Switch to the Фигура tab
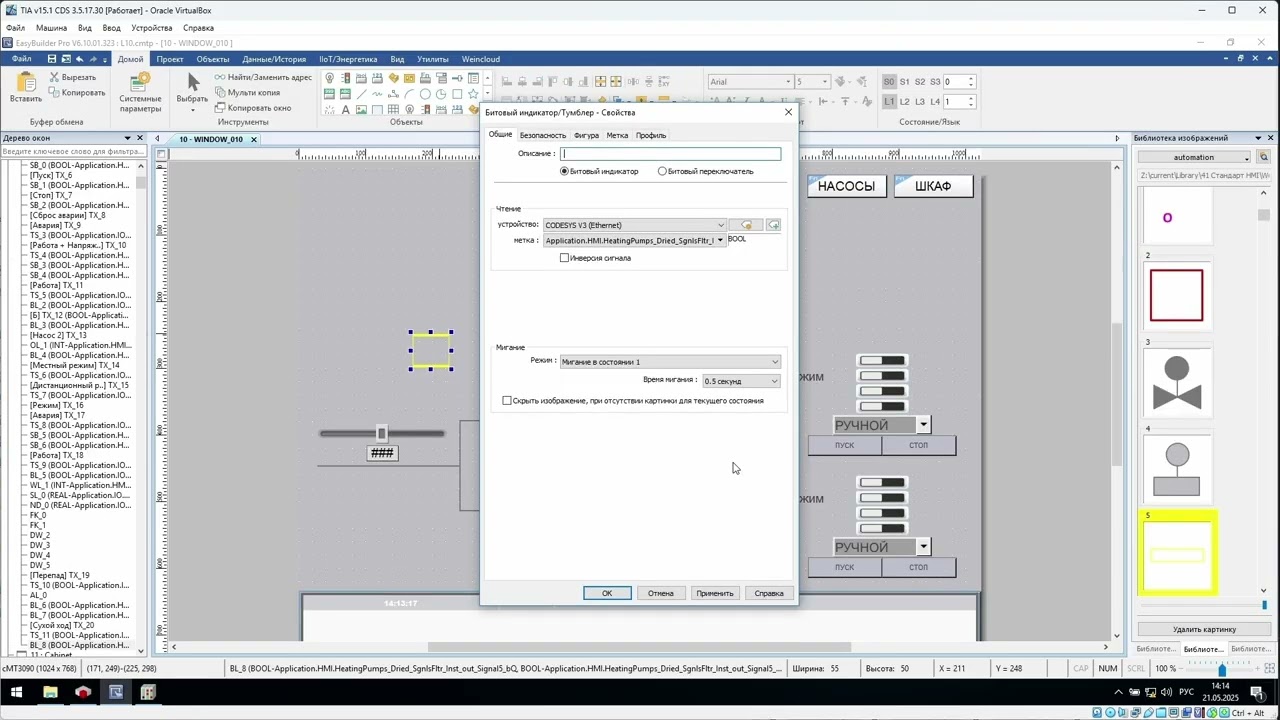The width and height of the screenshot is (1280, 720). (x=587, y=135)
